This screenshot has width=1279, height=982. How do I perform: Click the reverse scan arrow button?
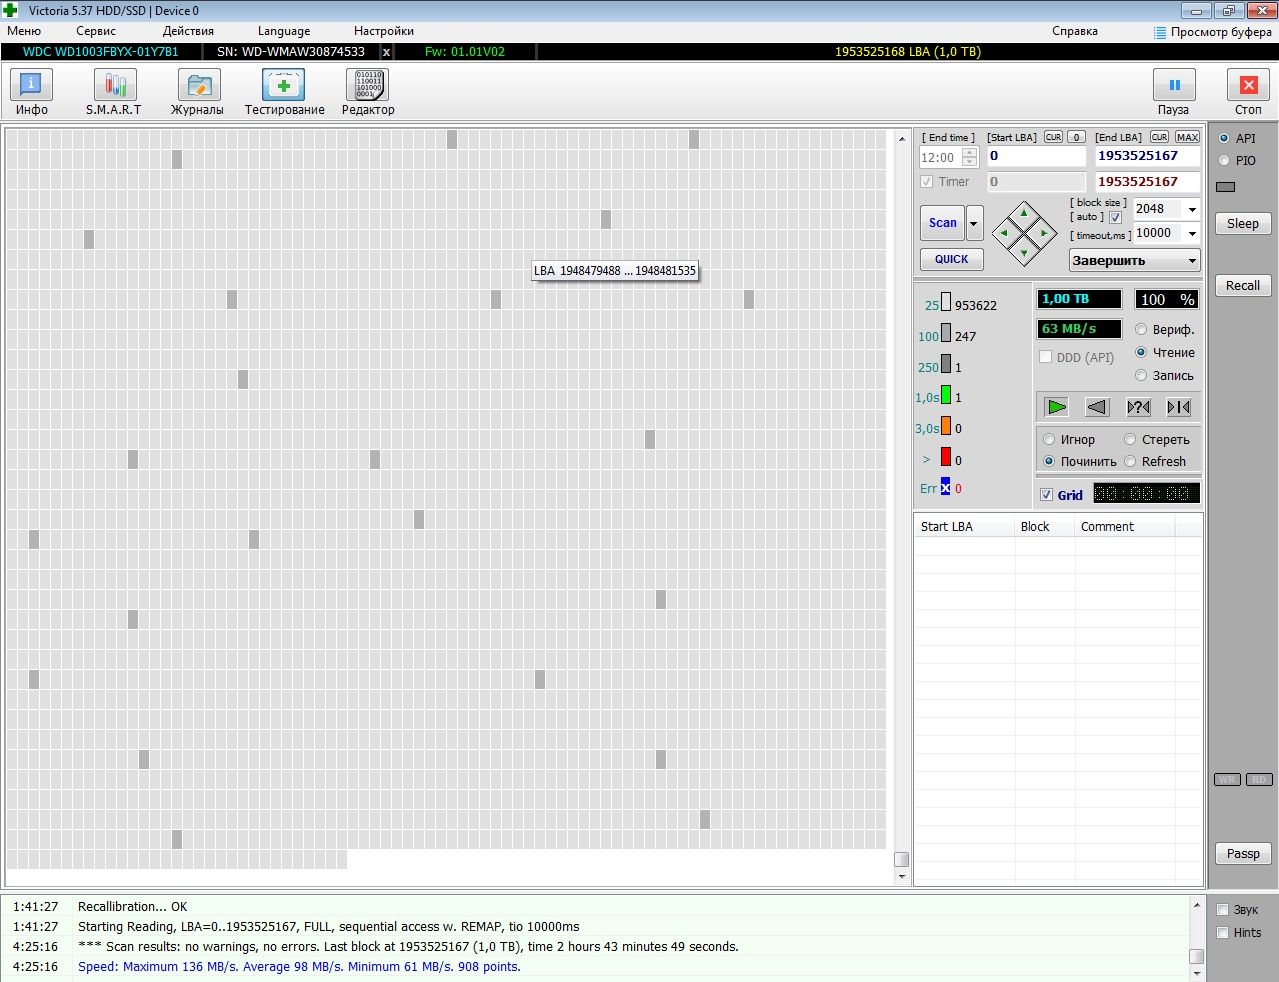(1097, 407)
